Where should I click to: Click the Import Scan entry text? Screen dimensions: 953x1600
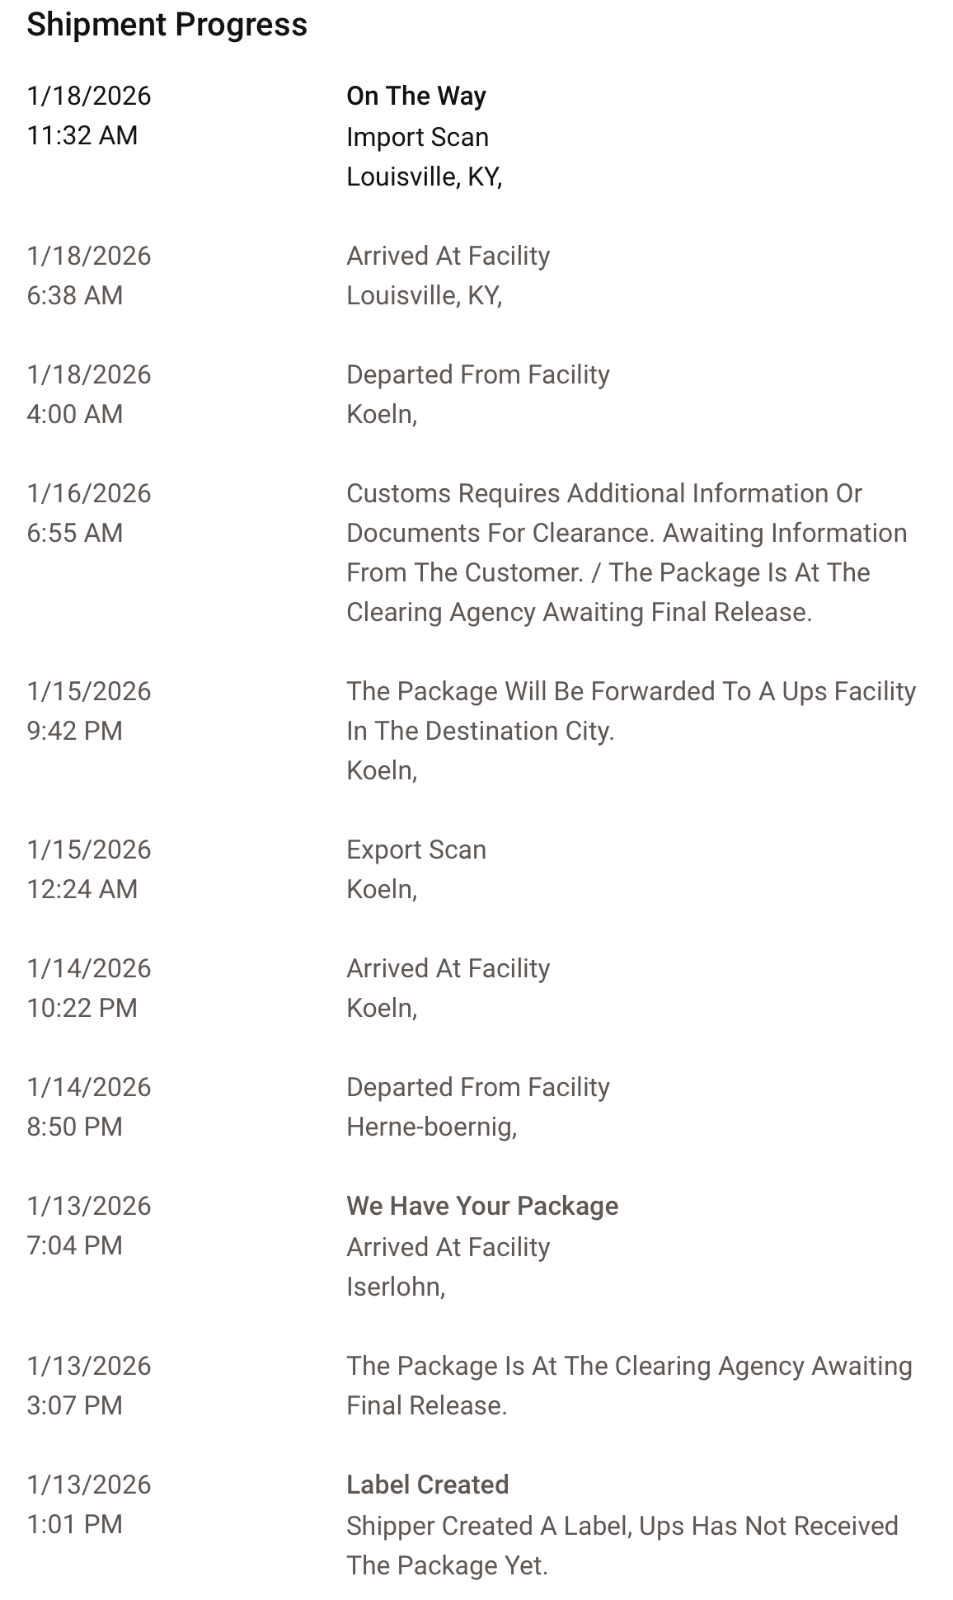[417, 137]
